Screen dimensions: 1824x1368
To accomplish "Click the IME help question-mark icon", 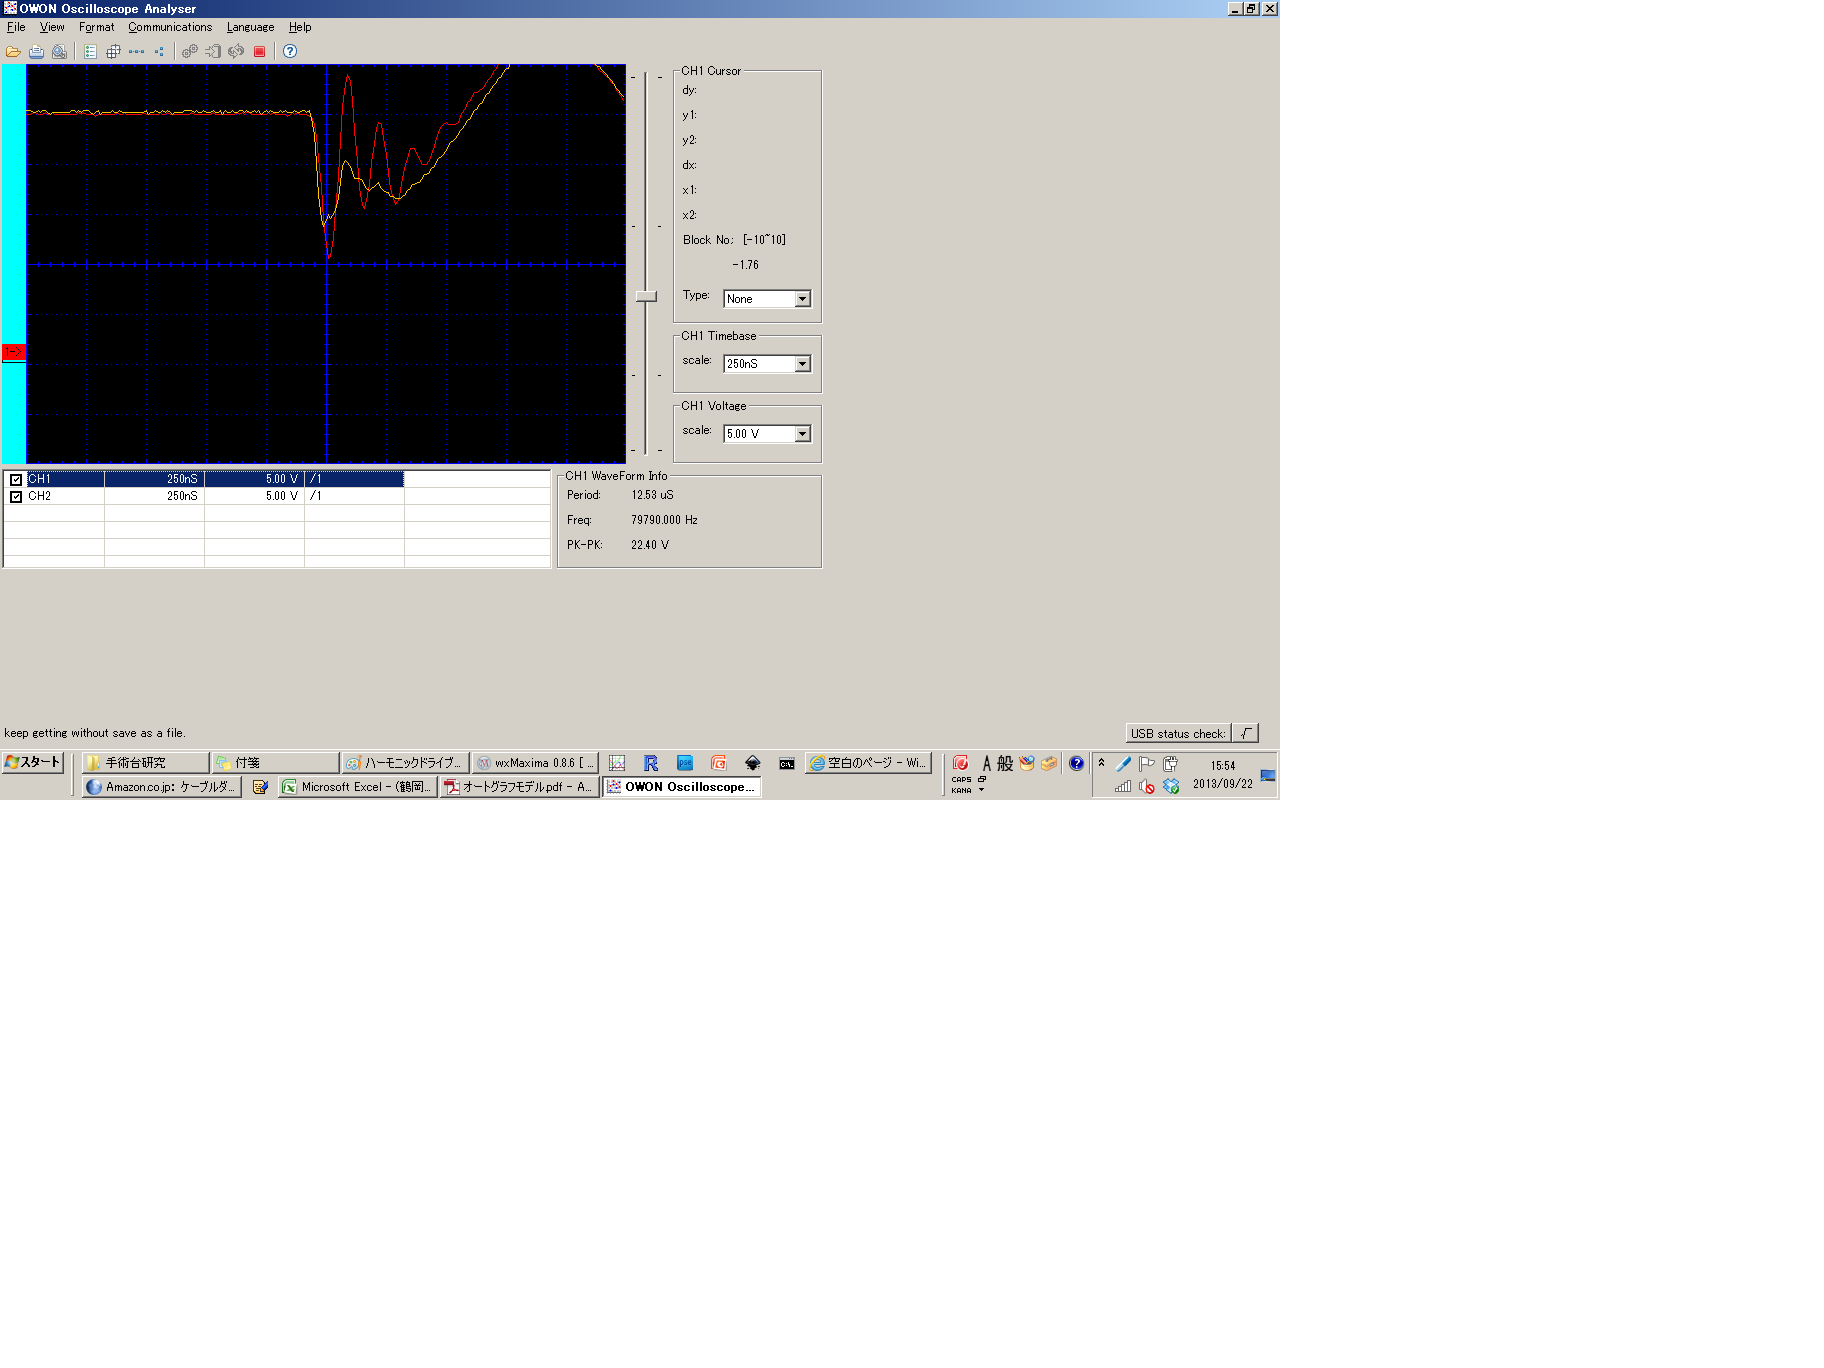I will coord(1076,763).
